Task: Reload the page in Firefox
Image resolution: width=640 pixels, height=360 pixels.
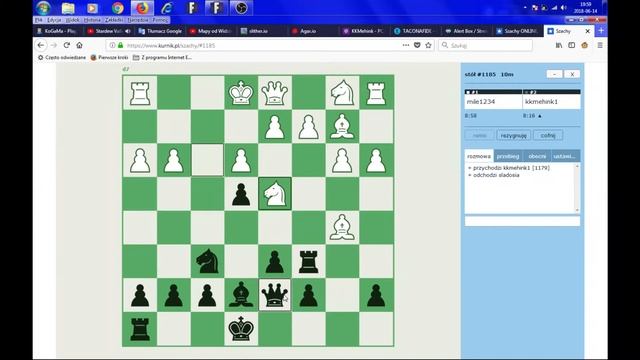Action: (67, 45)
